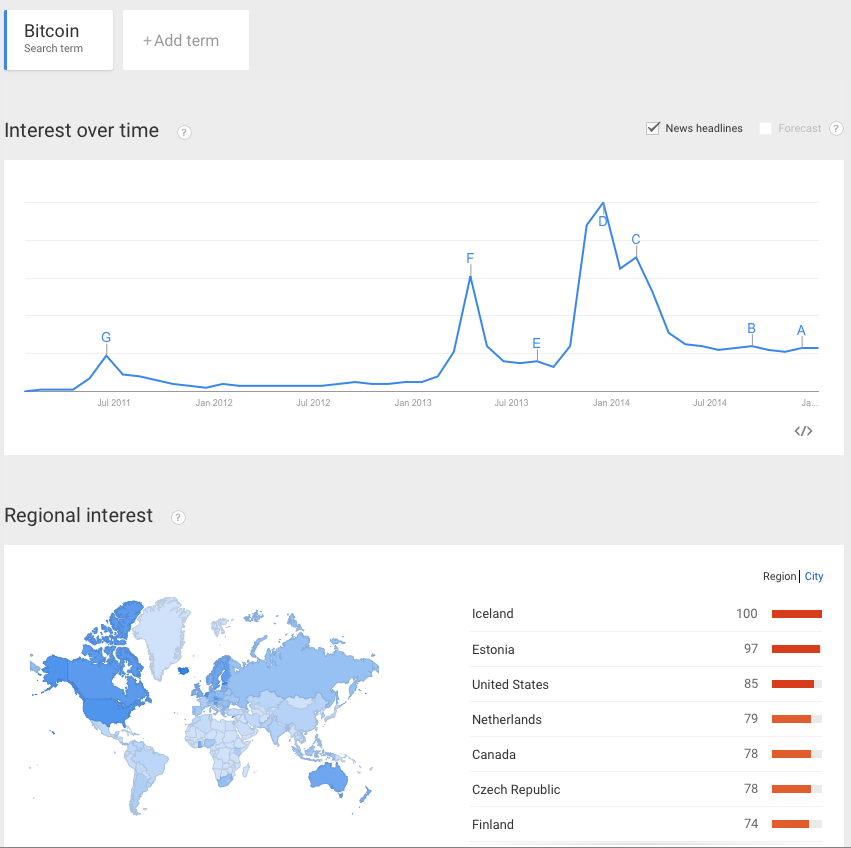The height and width of the screenshot is (848, 851).
Task: Click headline marker A near chart end
Action: coord(801,331)
